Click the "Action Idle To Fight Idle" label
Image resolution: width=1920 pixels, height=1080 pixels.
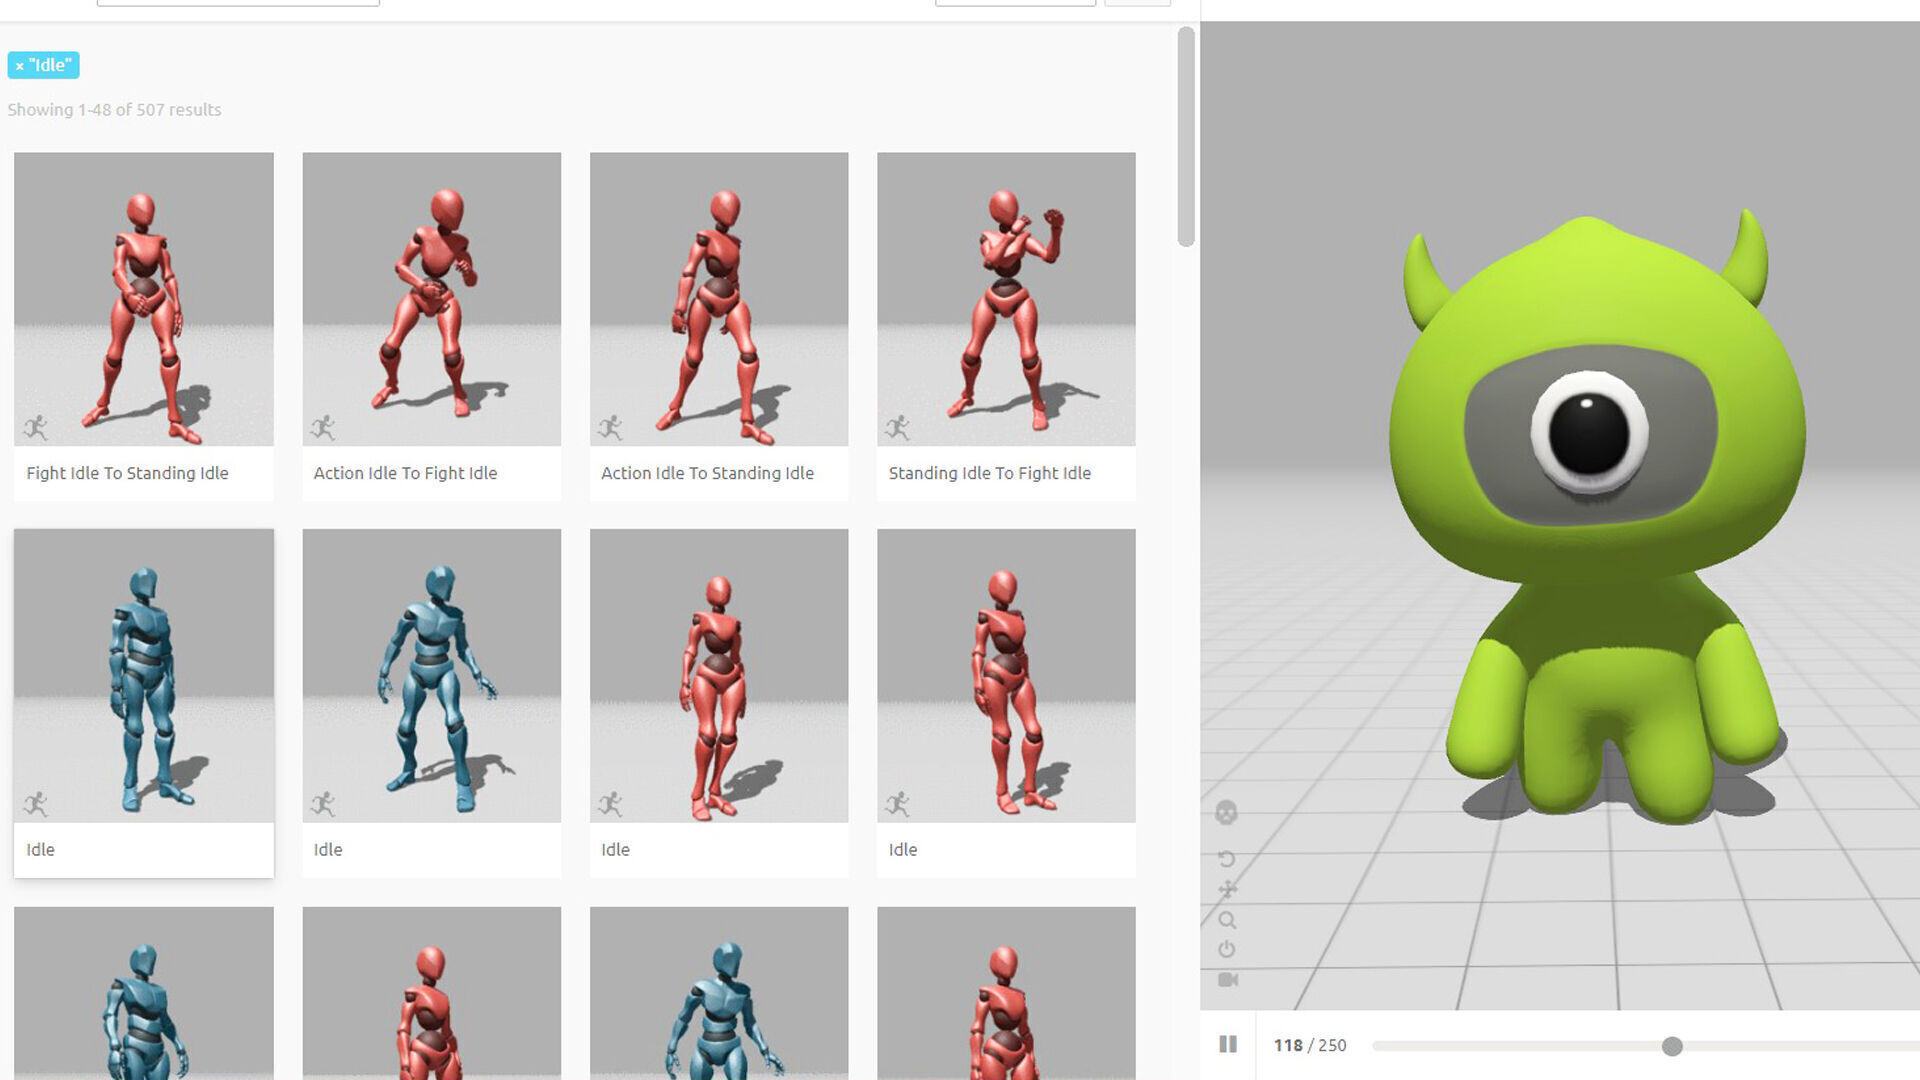405,473
